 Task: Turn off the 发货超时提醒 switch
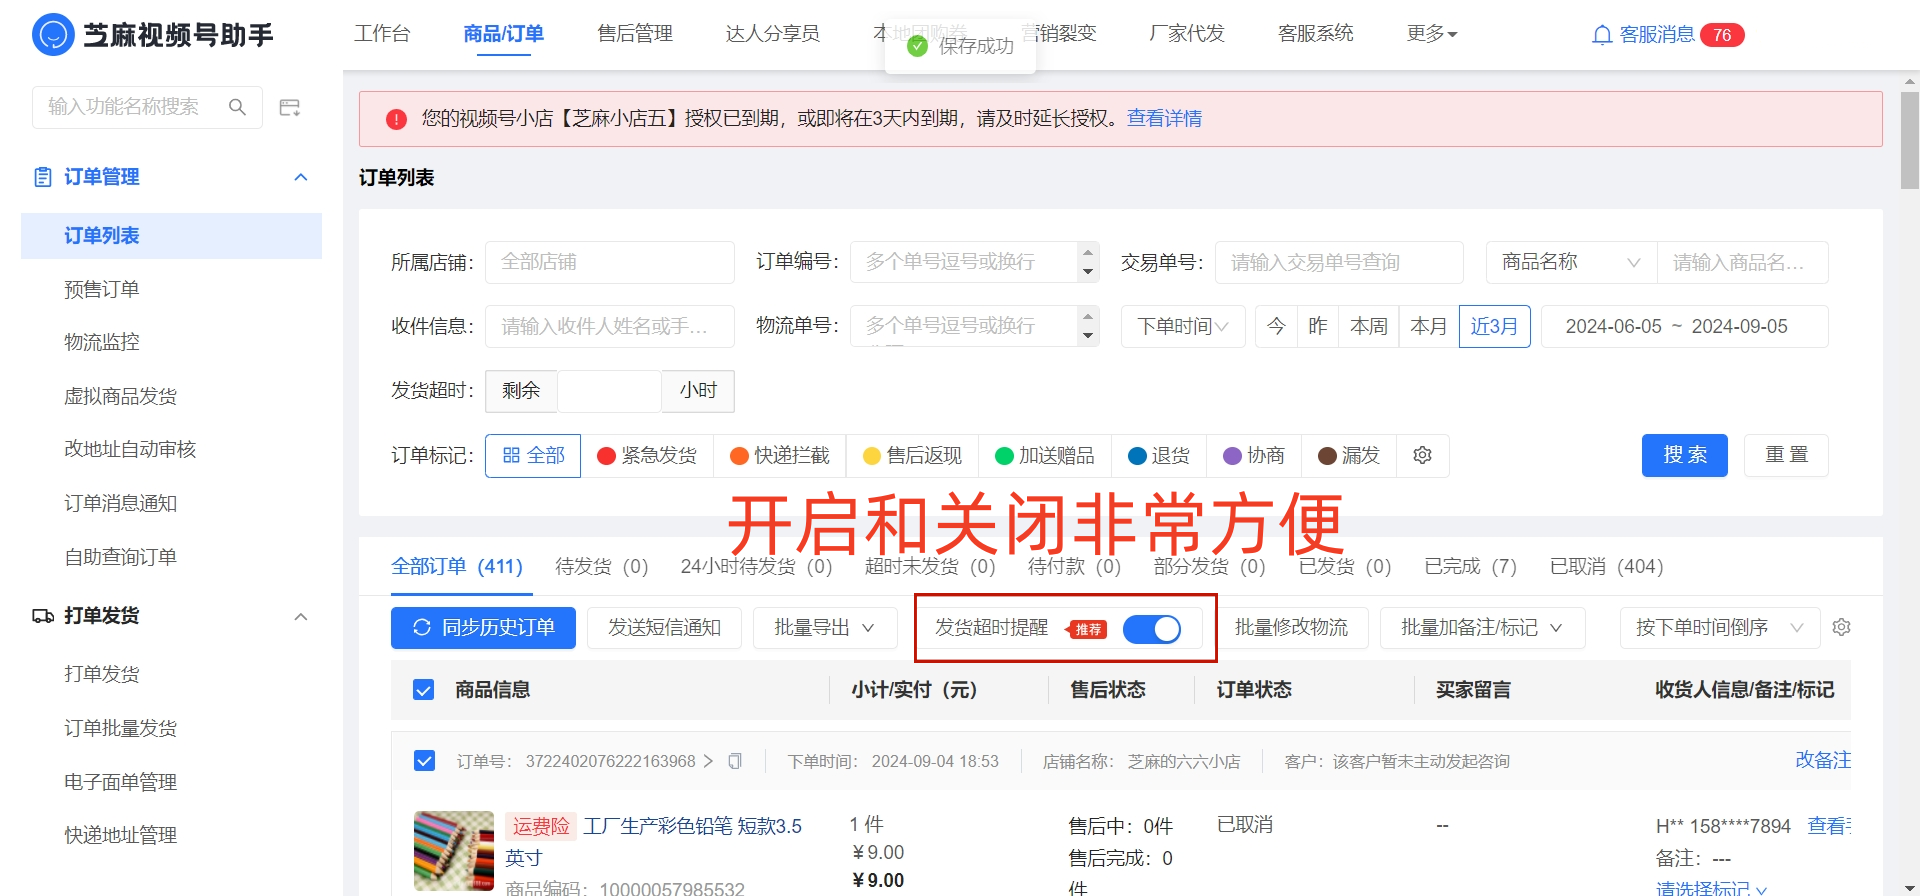click(x=1152, y=628)
